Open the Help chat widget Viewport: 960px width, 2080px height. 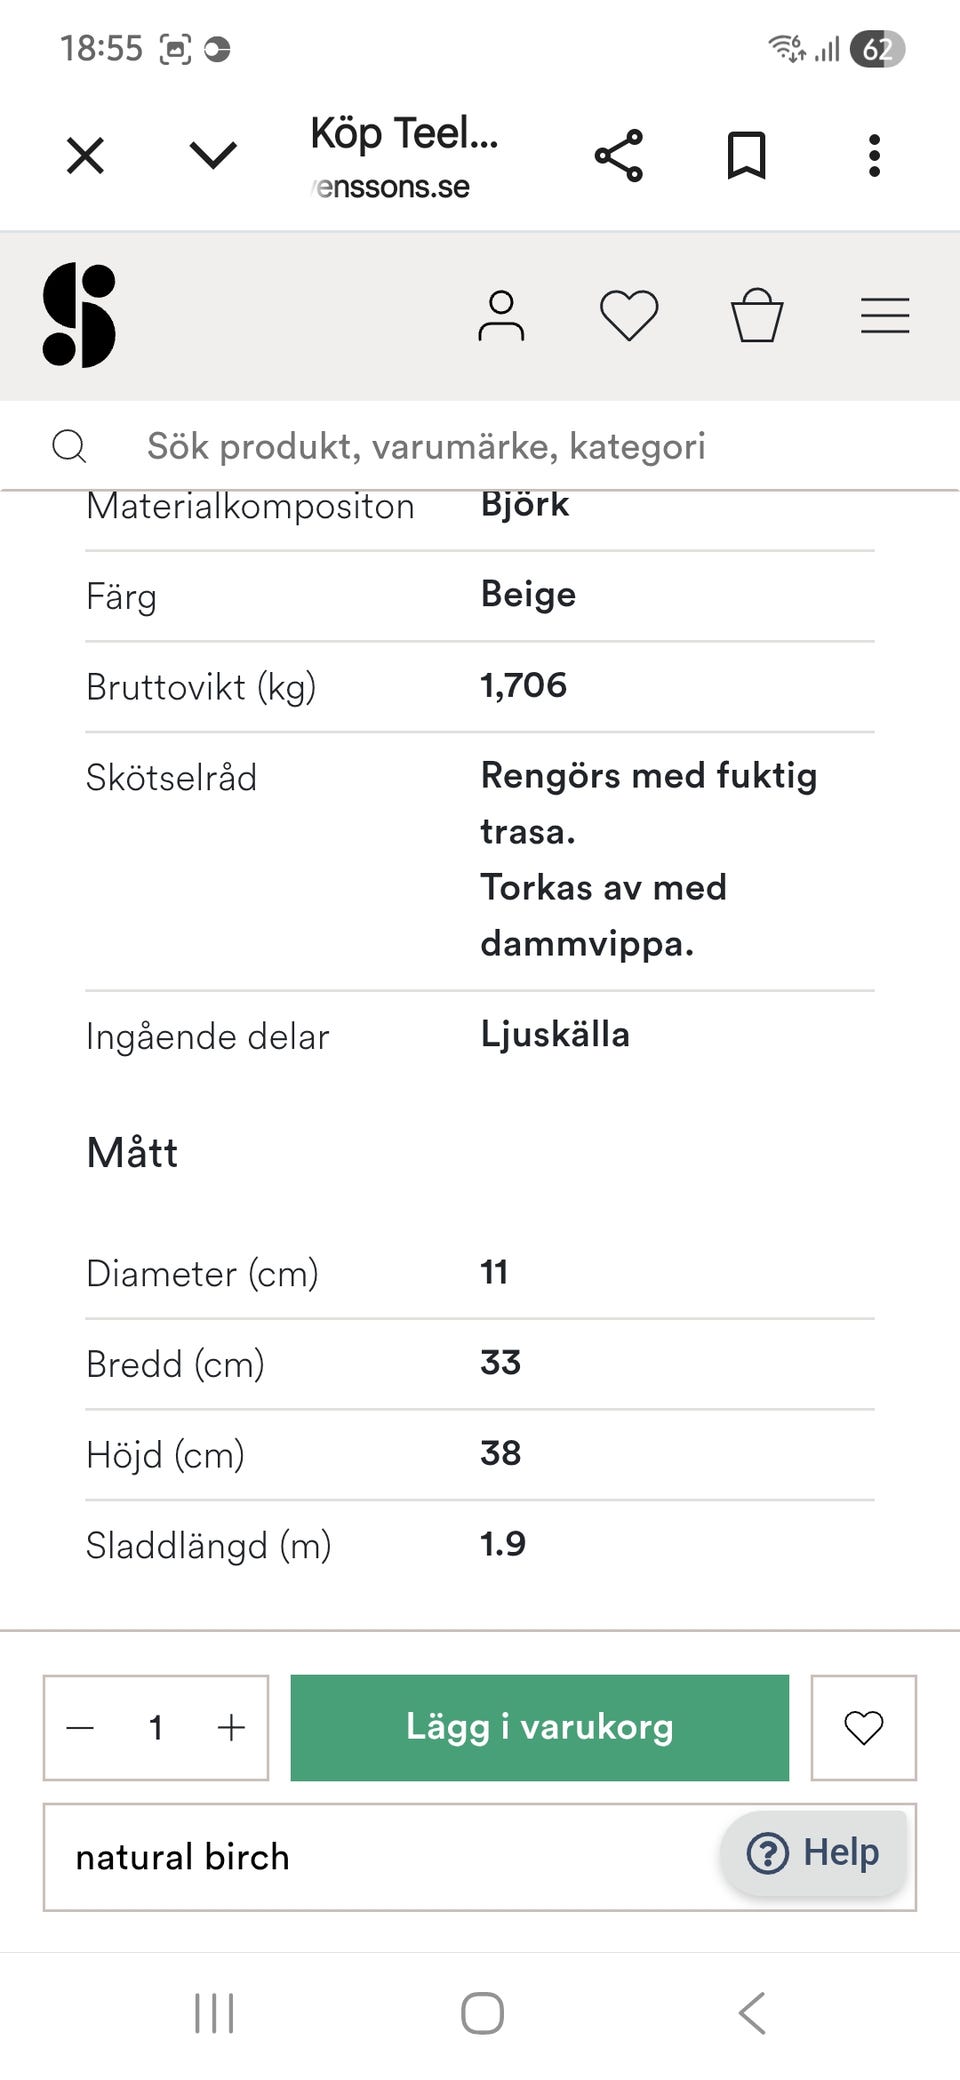point(813,1853)
